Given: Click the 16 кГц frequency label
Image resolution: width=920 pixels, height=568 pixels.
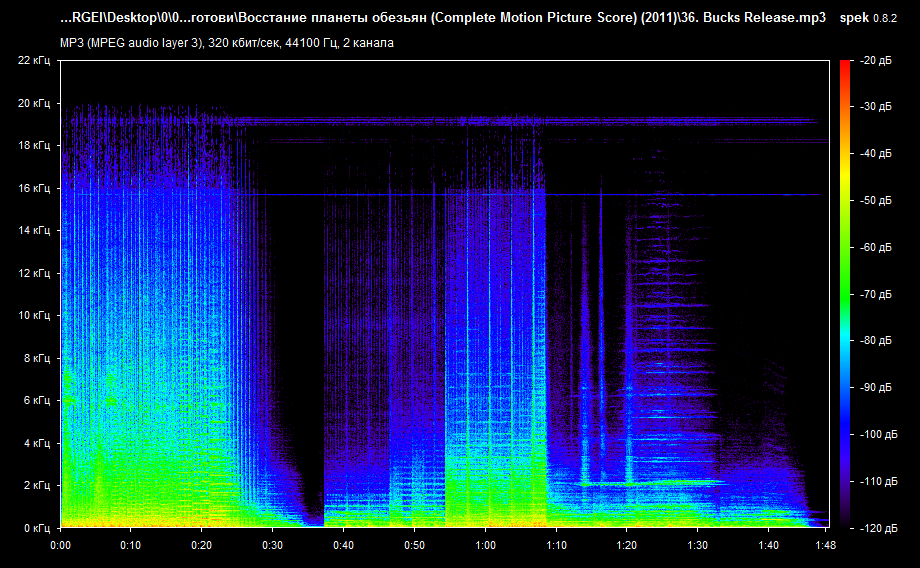Looking at the screenshot, I should coord(34,188).
